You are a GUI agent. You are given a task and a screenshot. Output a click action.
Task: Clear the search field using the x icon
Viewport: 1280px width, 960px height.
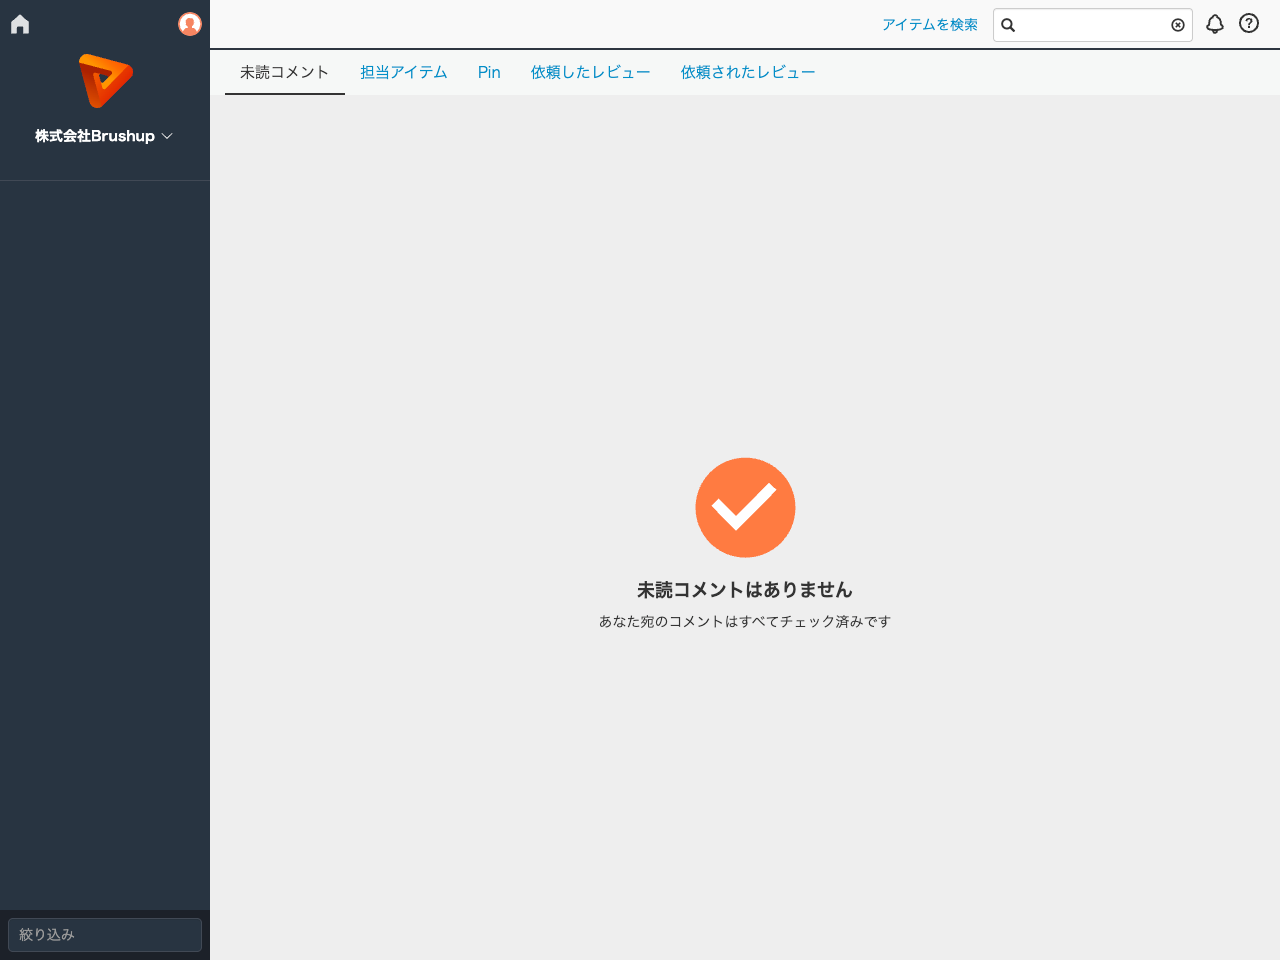(x=1177, y=25)
